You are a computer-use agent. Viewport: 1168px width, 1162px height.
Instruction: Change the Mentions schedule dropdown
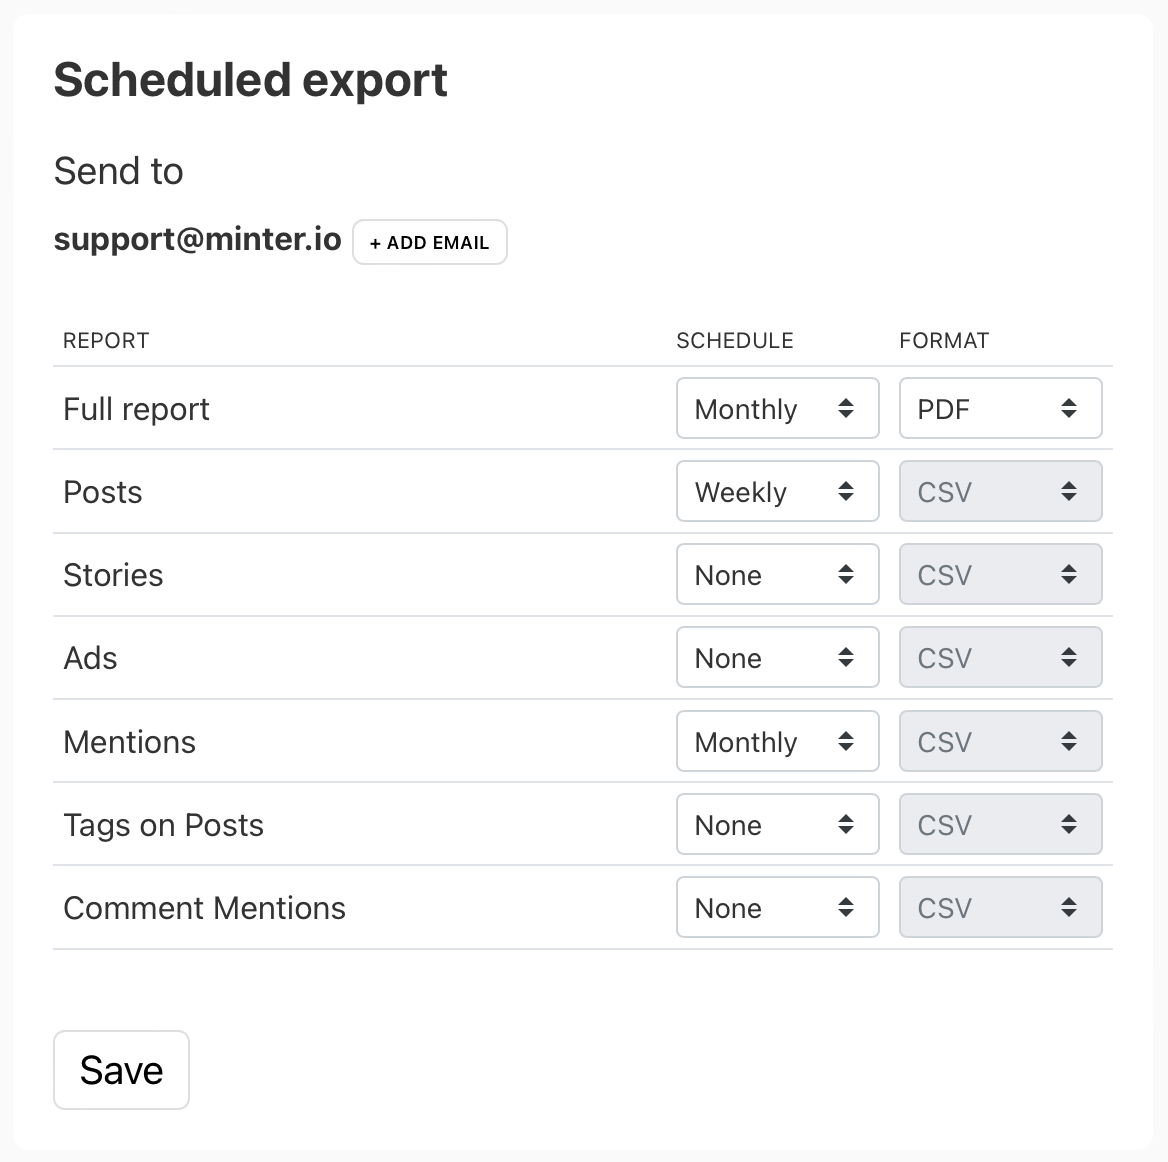pyautogui.click(x=777, y=741)
